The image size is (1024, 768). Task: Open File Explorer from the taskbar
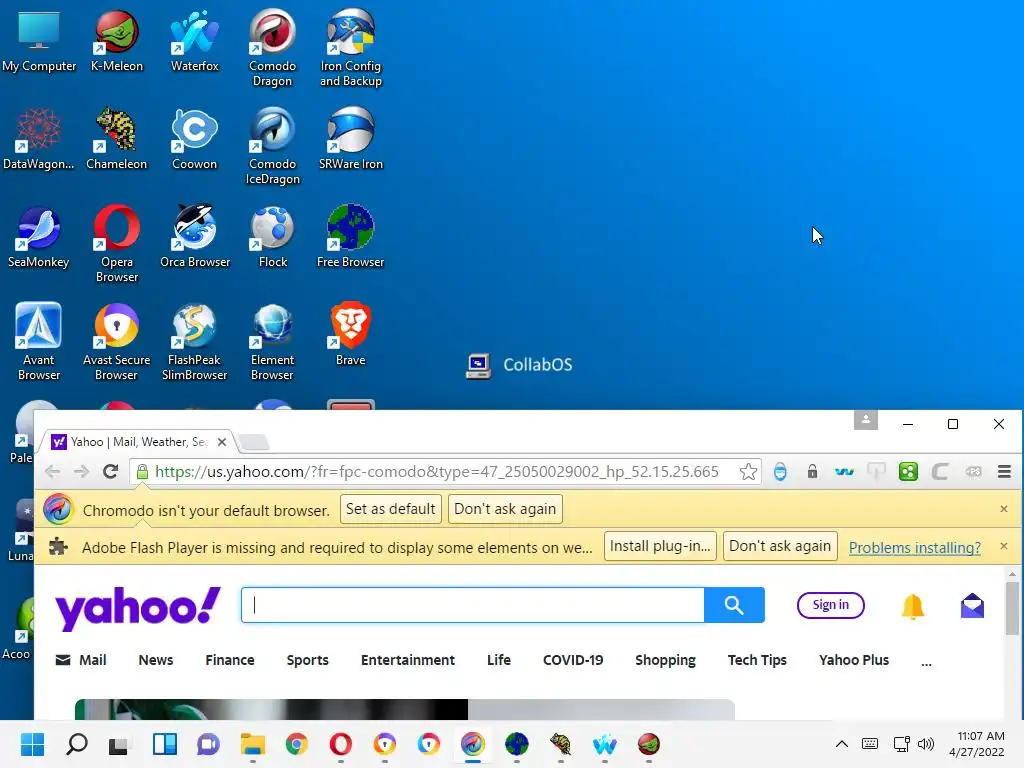(x=253, y=744)
